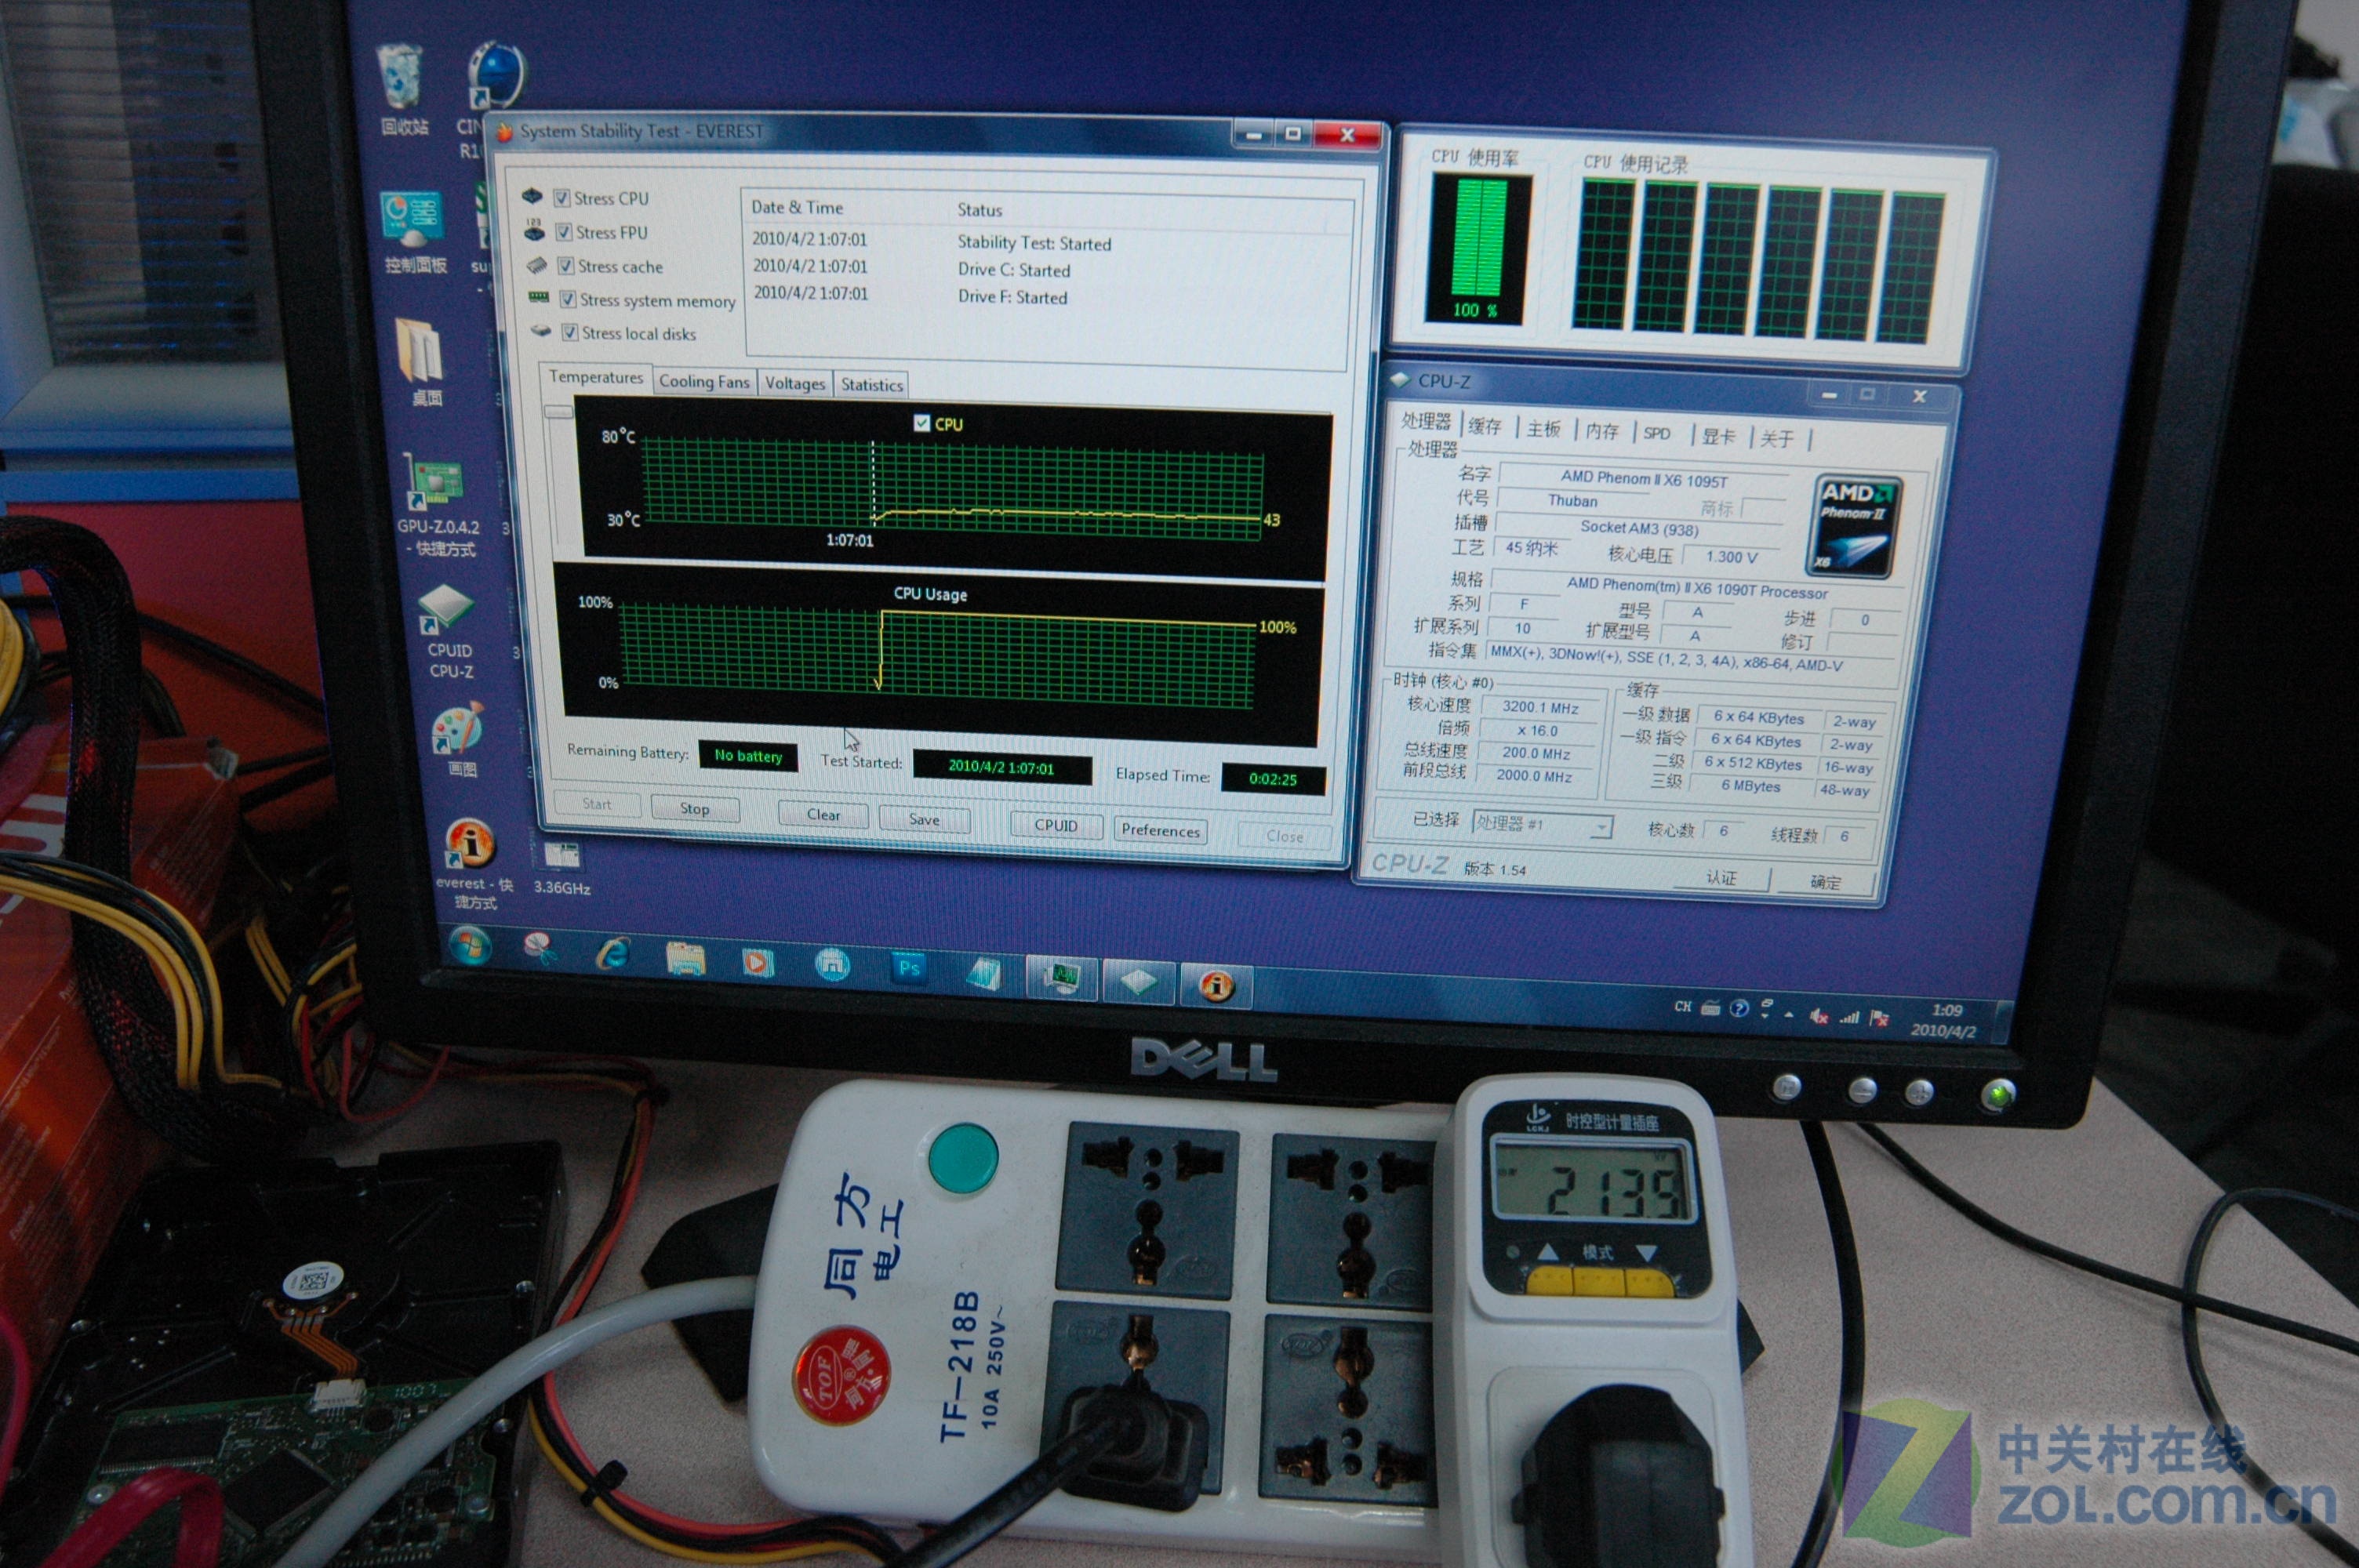Click the Stop button in EVEREST

[695, 808]
